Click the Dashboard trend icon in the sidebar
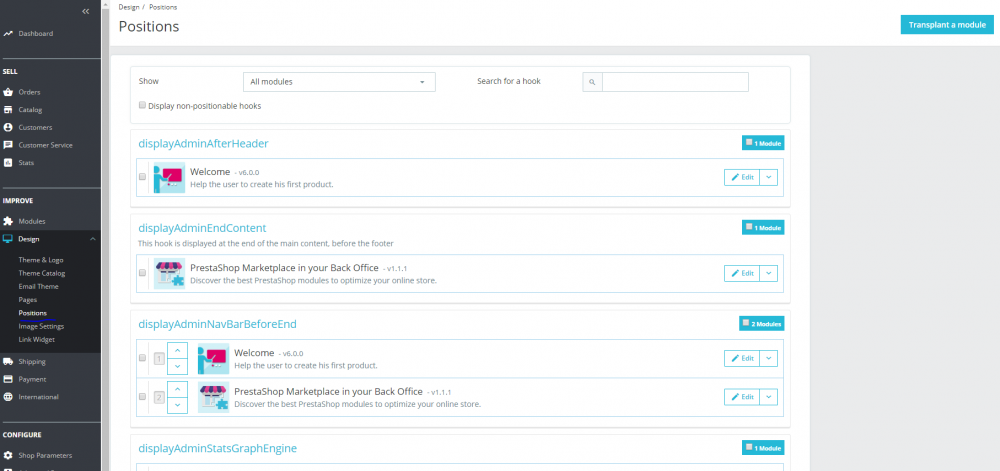Image resolution: width=1000 pixels, height=471 pixels. tap(8, 33)
